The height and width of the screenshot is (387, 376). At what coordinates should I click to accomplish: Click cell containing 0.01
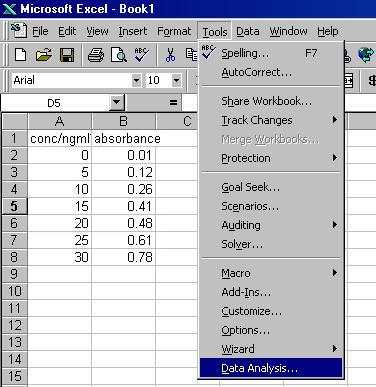click(x=123, y=155)
